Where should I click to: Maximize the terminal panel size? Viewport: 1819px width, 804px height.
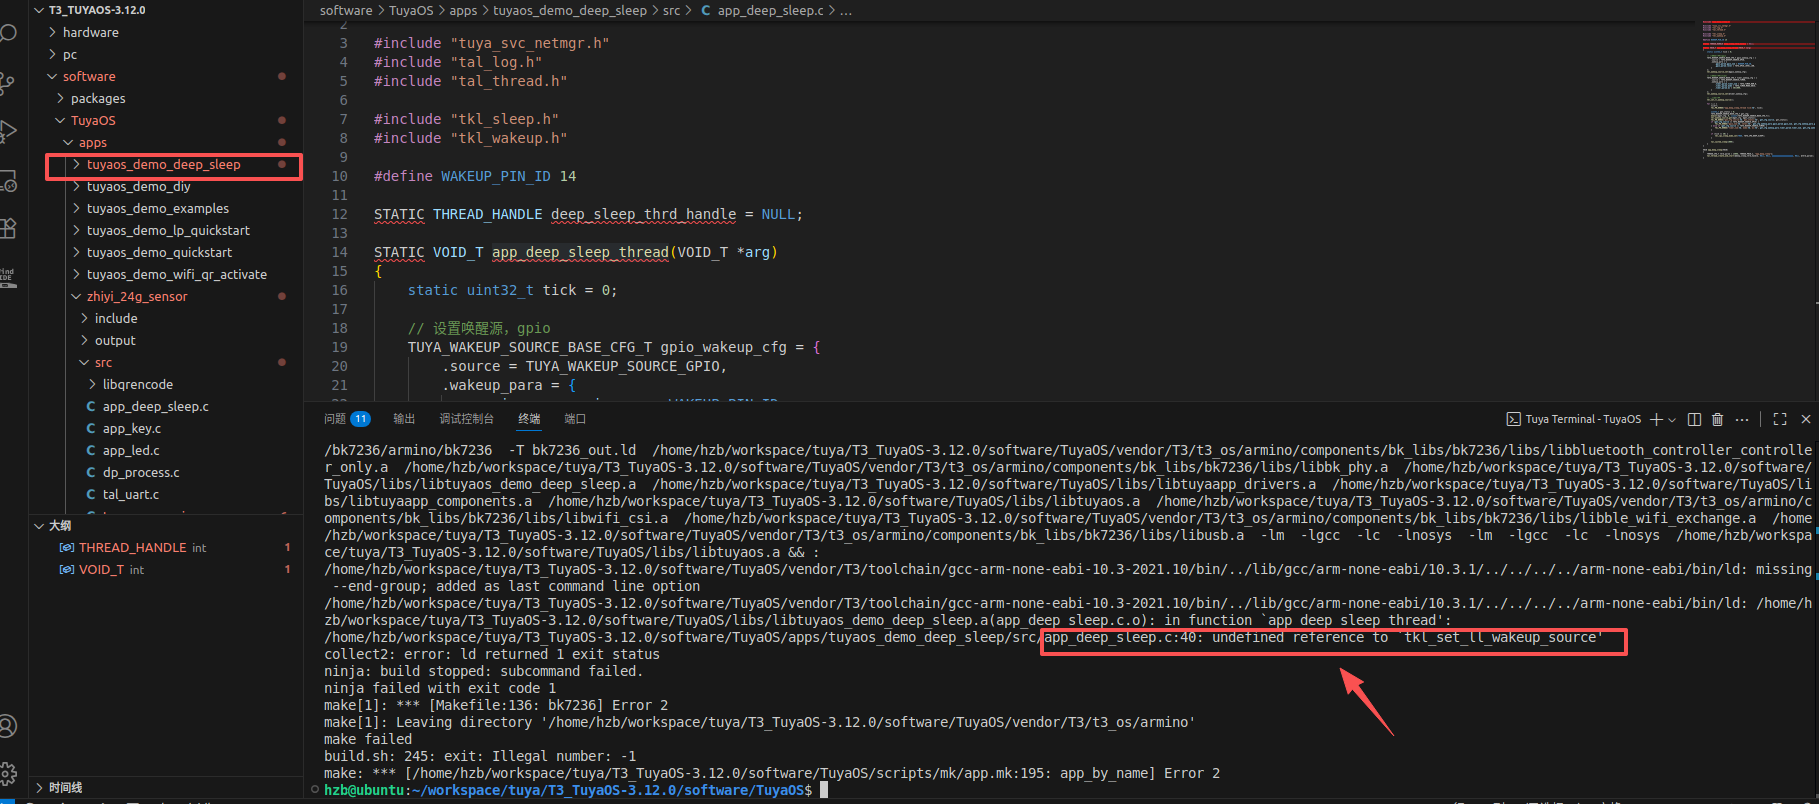tap(1780, 419)
